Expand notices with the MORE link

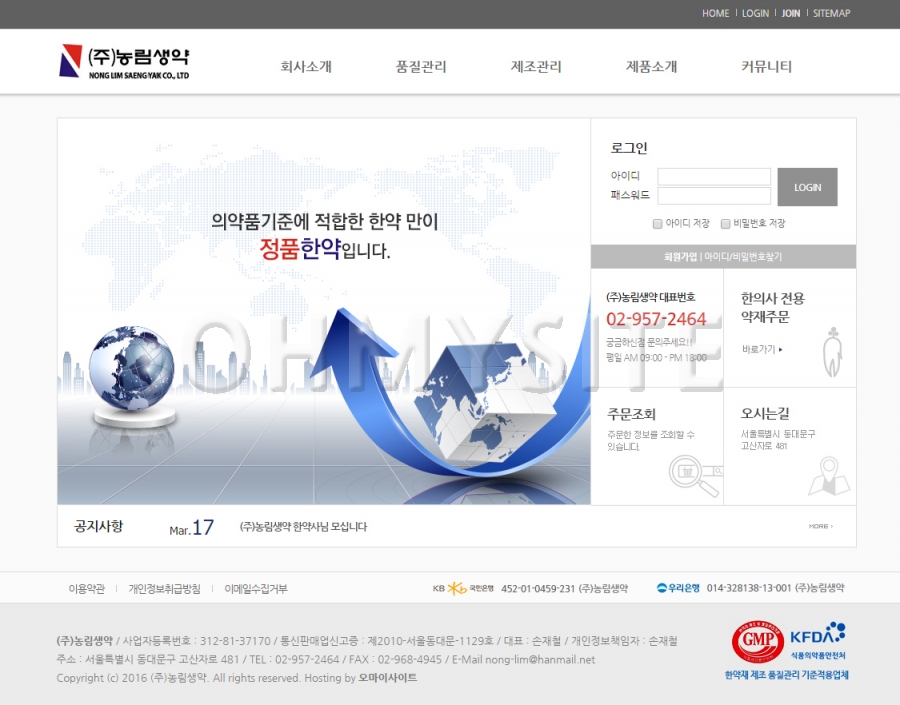819,526
